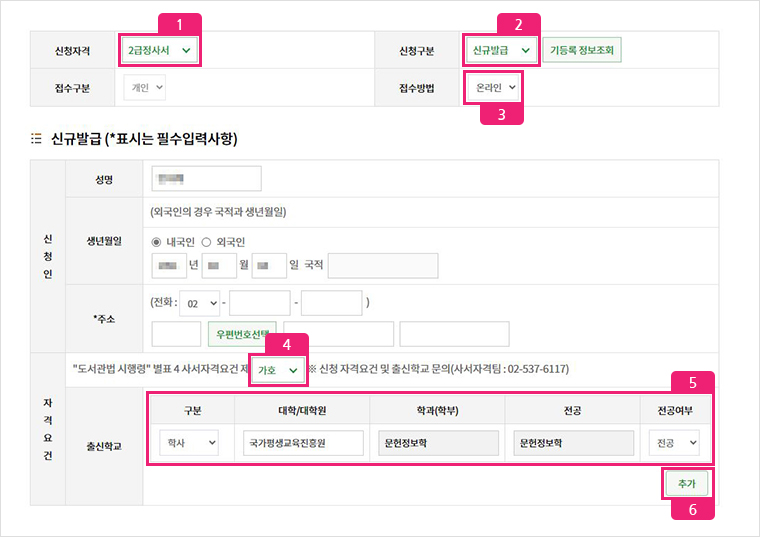Screen dimensions: 760x537
Task: Open the 전공여부 dropdown showing 전공
Action: click(x=674, y=443)
